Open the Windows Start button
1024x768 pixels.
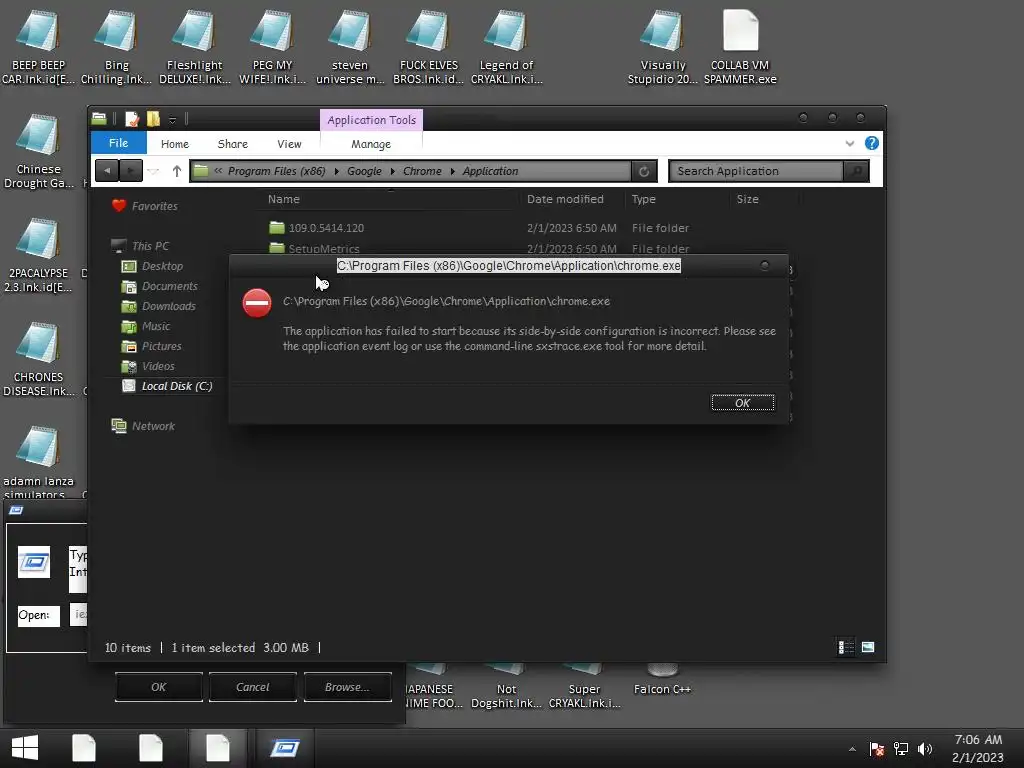click(x=25, y=748)
